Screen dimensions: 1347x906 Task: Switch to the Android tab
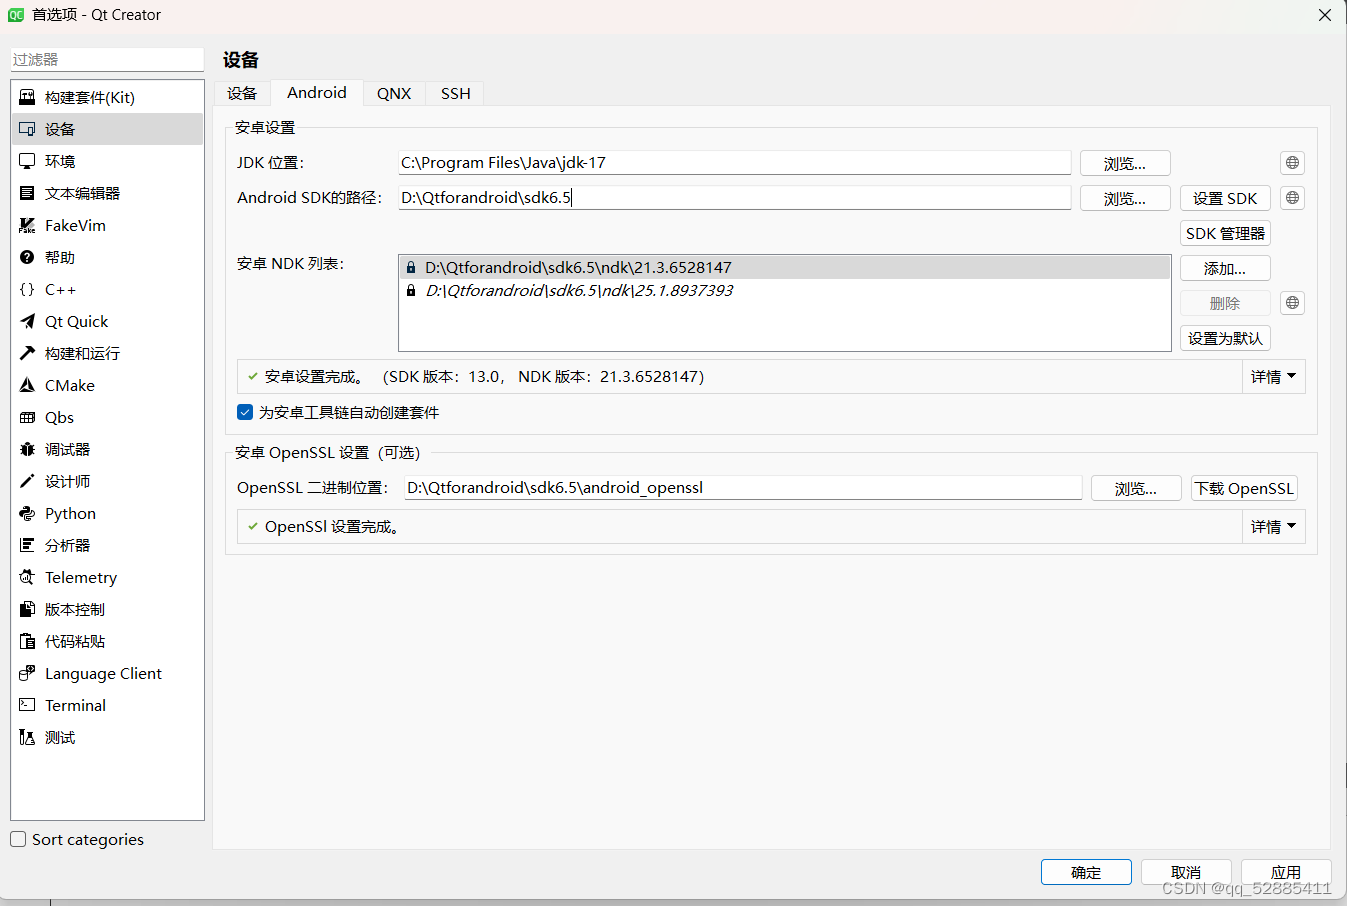[317, 92]
